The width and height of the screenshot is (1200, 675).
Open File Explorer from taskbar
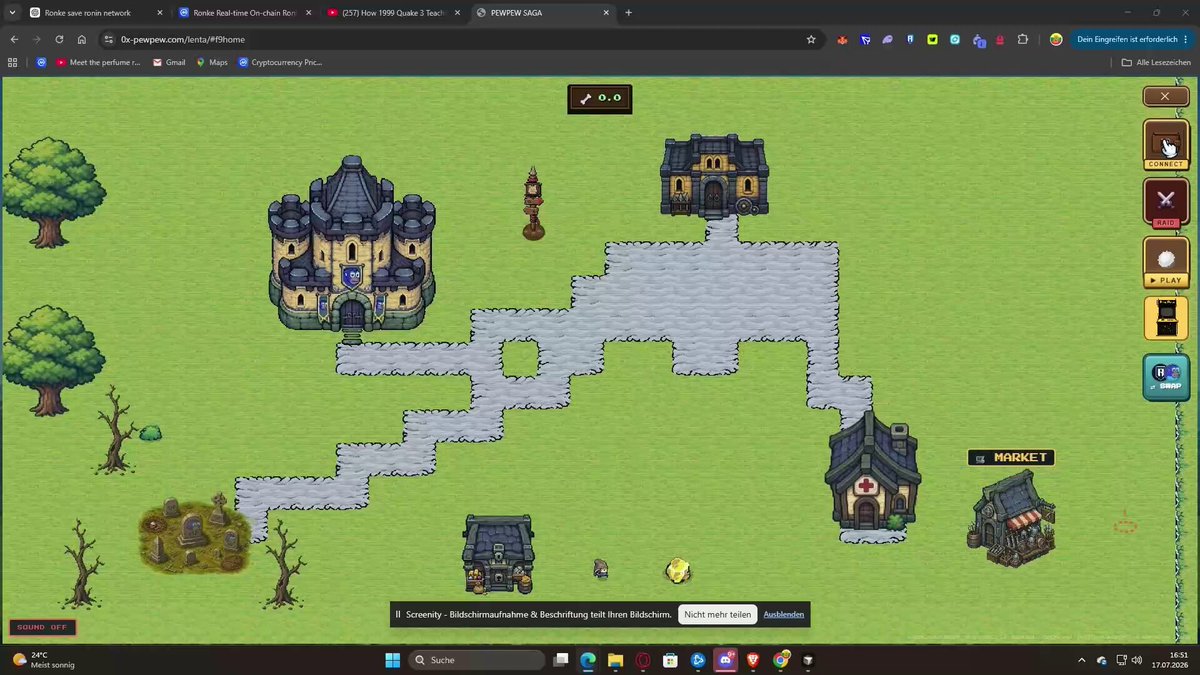coord(615,660)
